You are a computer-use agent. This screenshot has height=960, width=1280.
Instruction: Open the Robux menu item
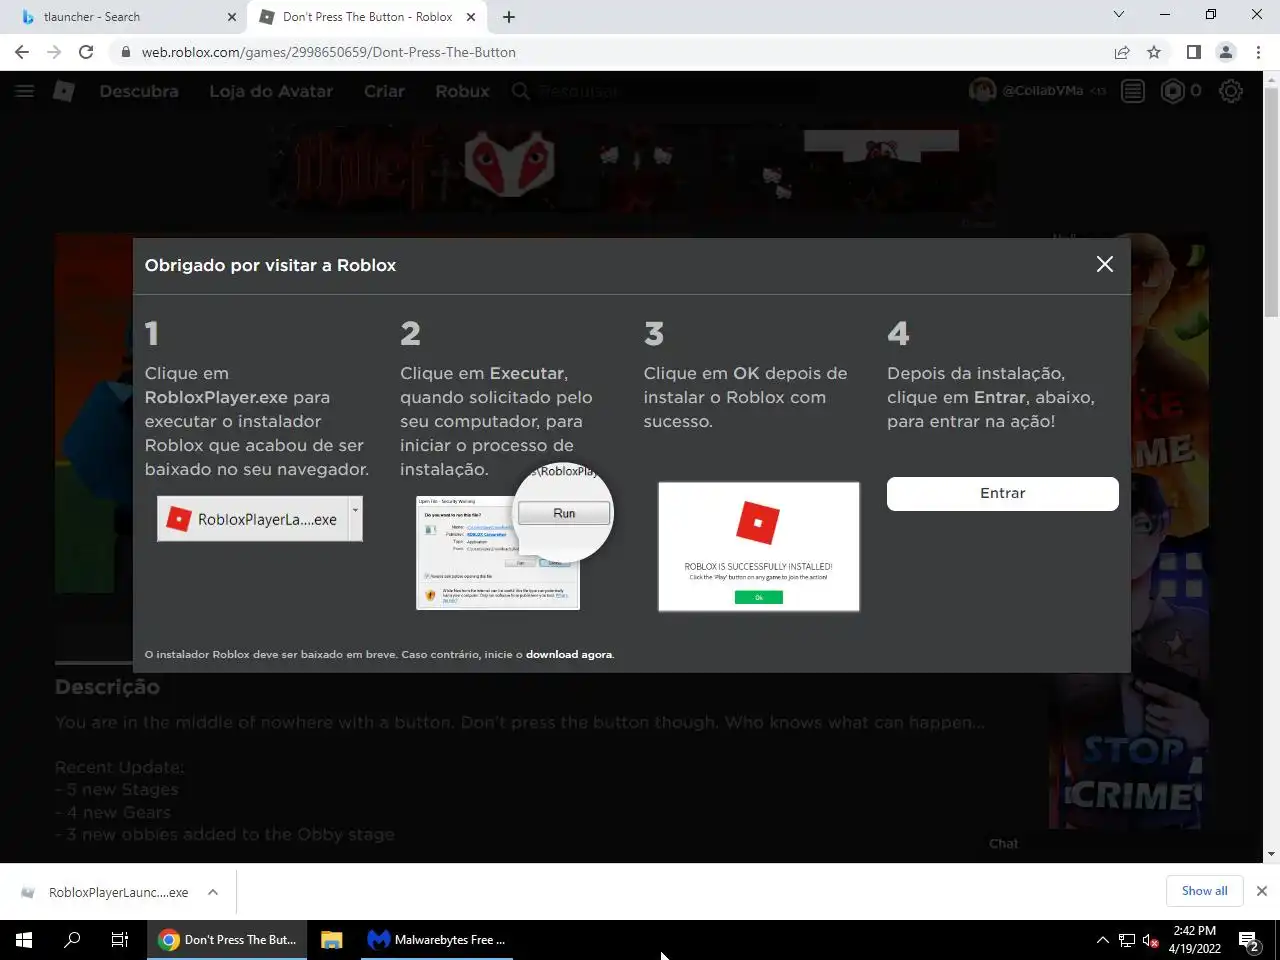[x=462, y=91]
